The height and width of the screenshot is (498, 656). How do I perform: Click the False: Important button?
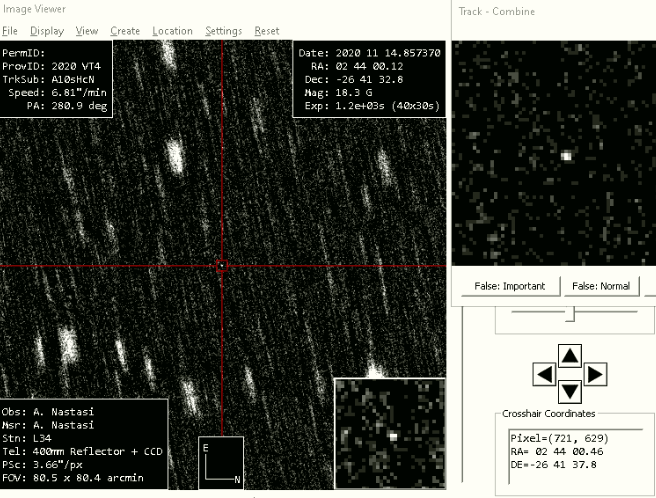510,286
